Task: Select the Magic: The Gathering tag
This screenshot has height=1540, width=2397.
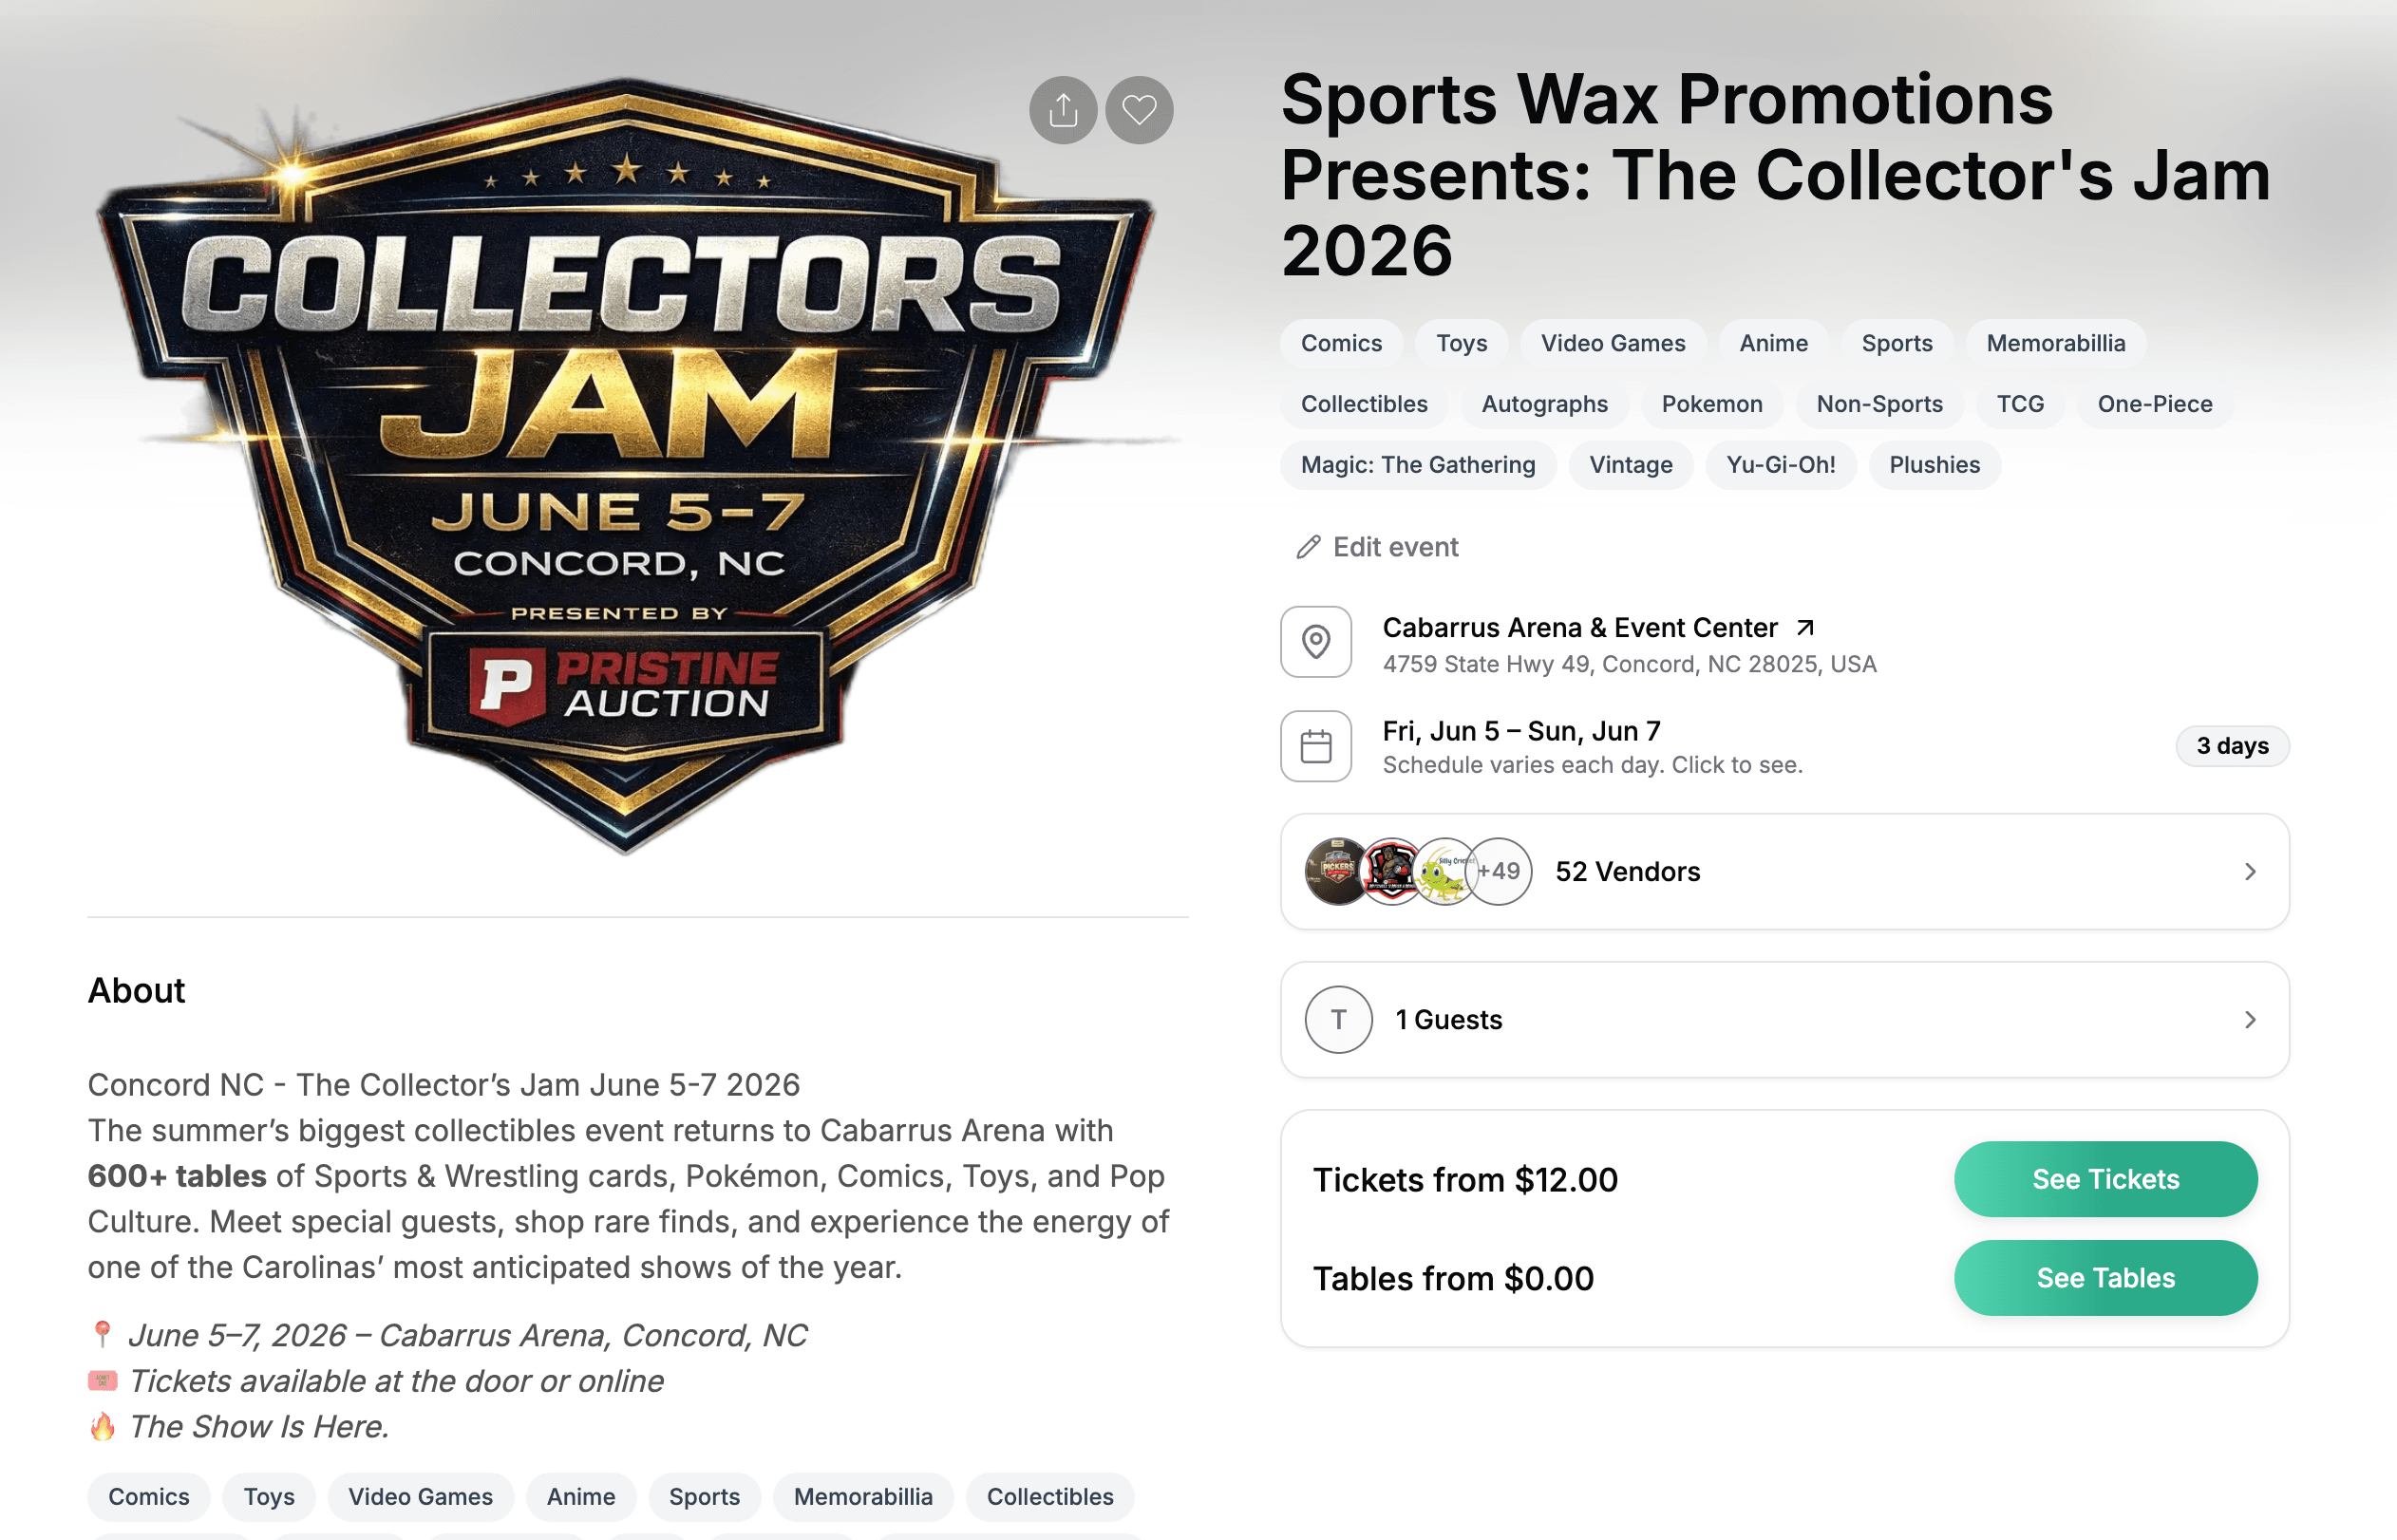Action: 1417,465
